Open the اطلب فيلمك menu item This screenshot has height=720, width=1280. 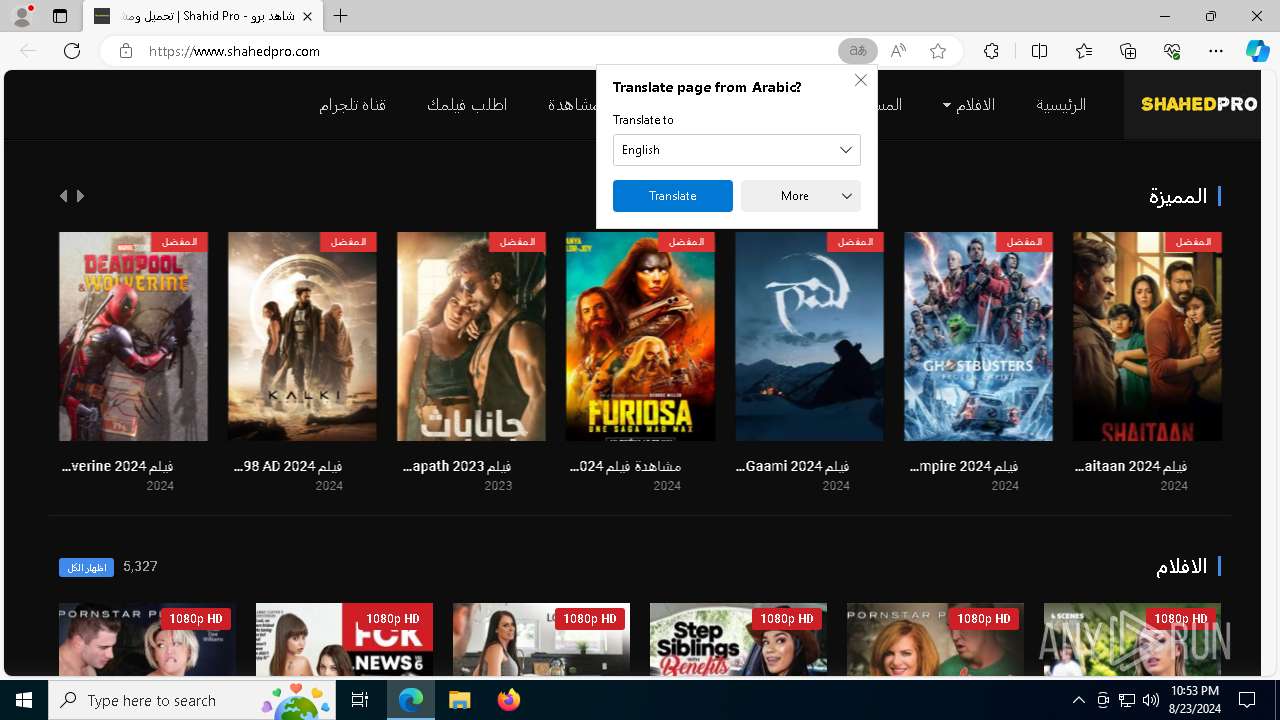click(x=467, y=104)
